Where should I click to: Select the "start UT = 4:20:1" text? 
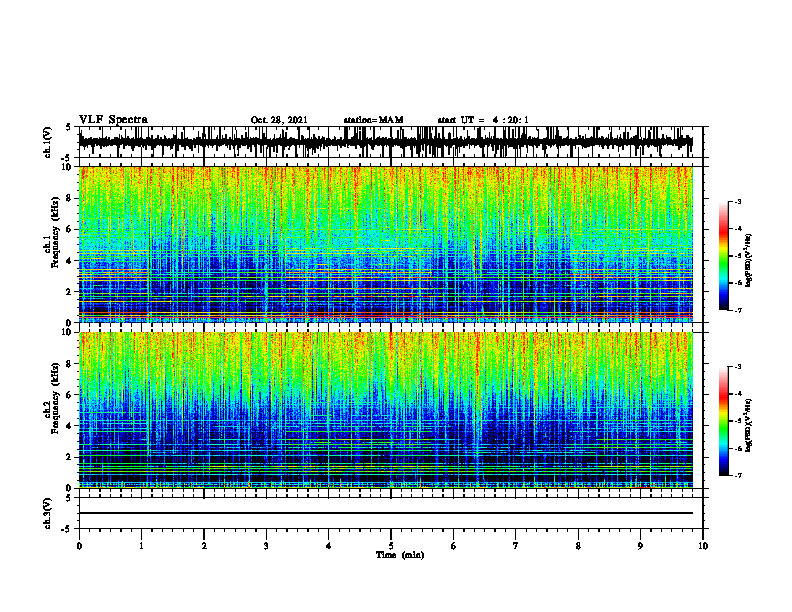[483, 120]
